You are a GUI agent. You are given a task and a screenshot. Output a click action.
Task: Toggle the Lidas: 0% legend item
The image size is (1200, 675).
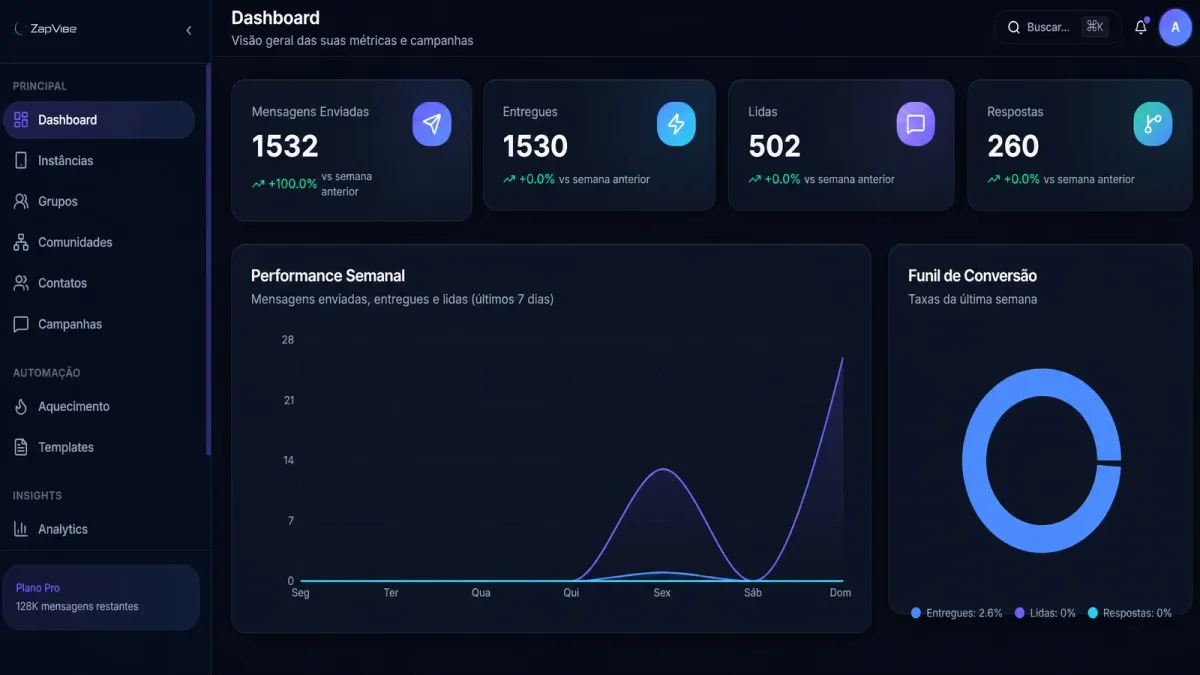(1045, 613)
